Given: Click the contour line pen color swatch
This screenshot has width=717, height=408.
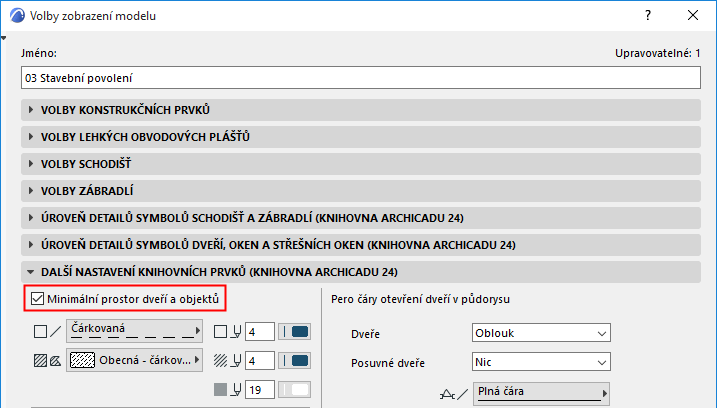Looking at the screenshot, I should coord(299,331).
